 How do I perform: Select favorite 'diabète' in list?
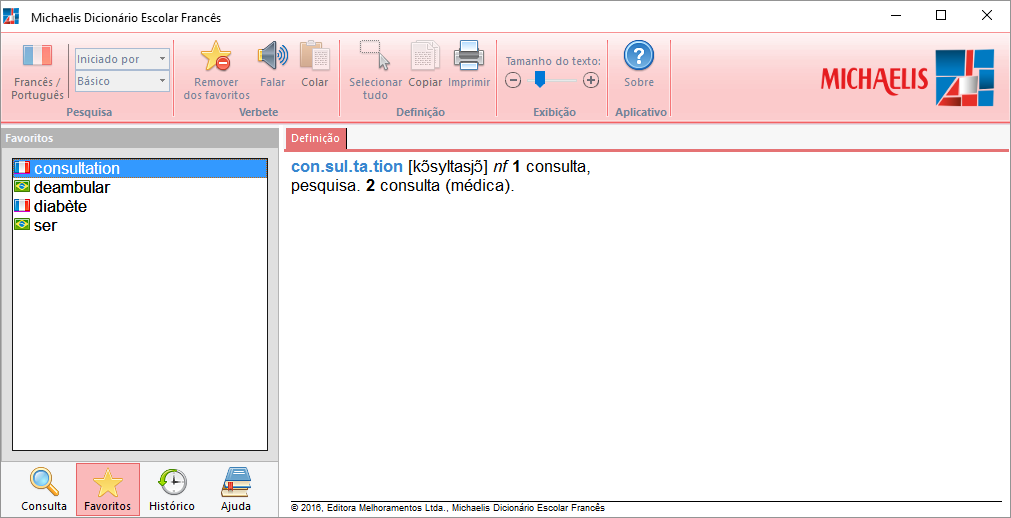(x=140, y=206)
